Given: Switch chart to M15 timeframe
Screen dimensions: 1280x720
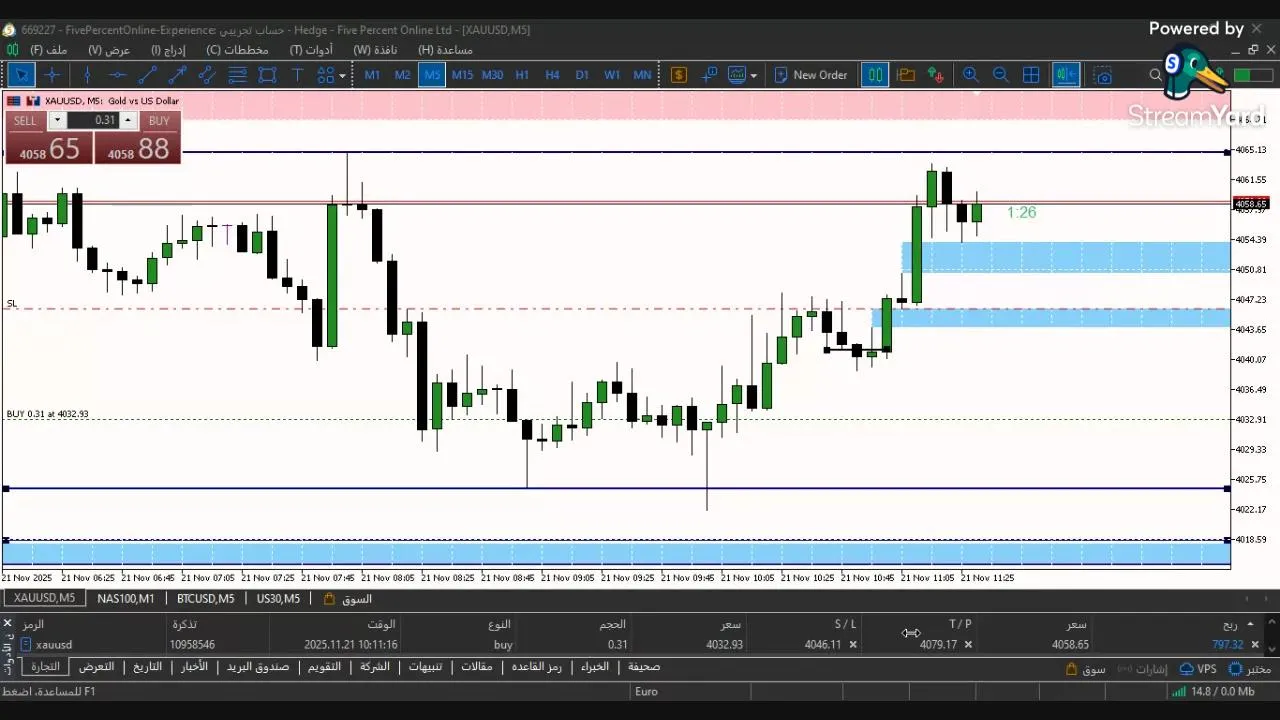Looking at the screenshot, I should coord(462,75).
